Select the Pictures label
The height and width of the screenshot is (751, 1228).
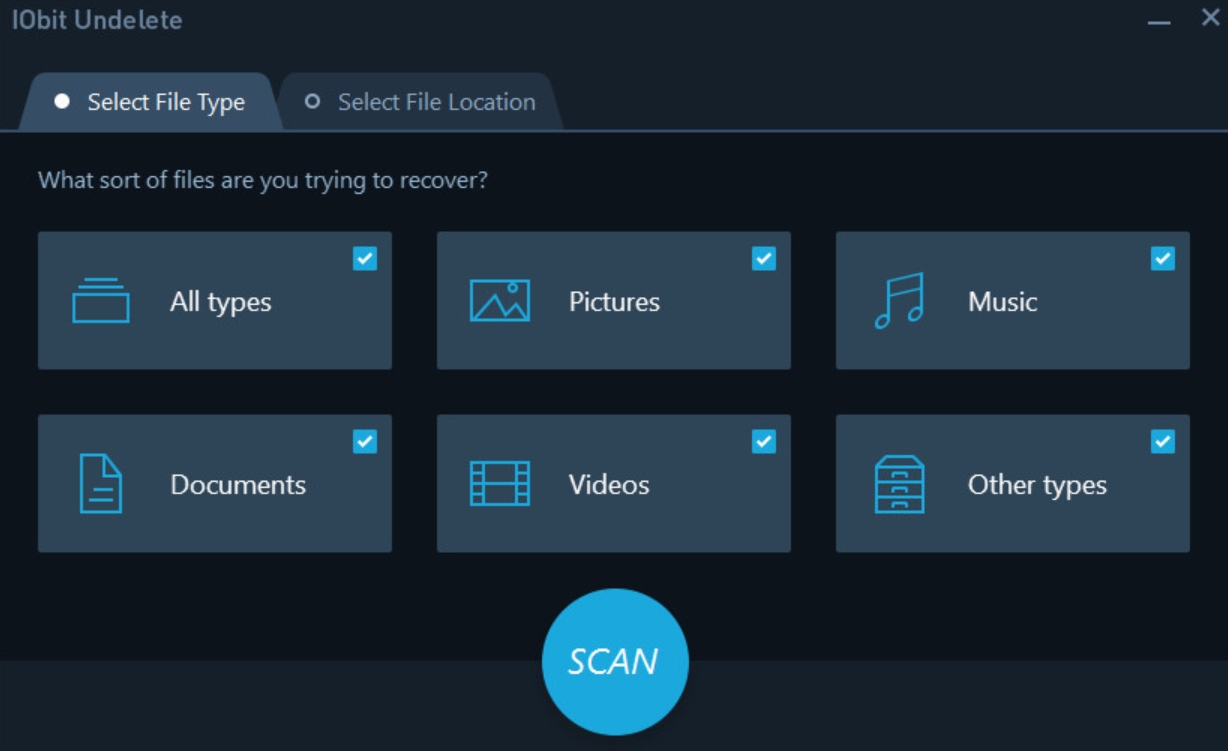(x=614, y=302)
